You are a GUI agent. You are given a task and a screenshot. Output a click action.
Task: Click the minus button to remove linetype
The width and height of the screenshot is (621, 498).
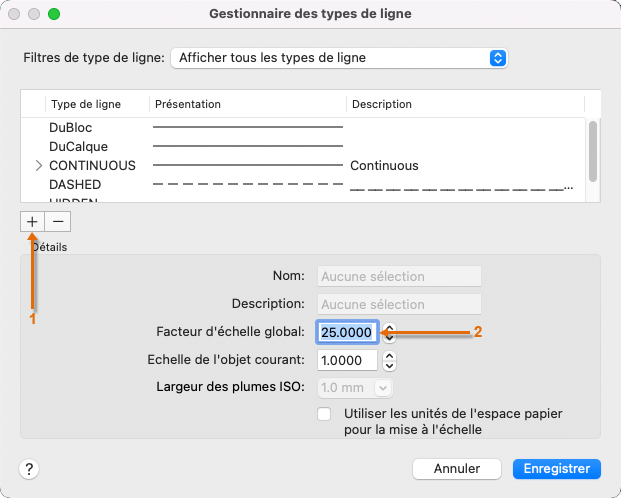58,221
